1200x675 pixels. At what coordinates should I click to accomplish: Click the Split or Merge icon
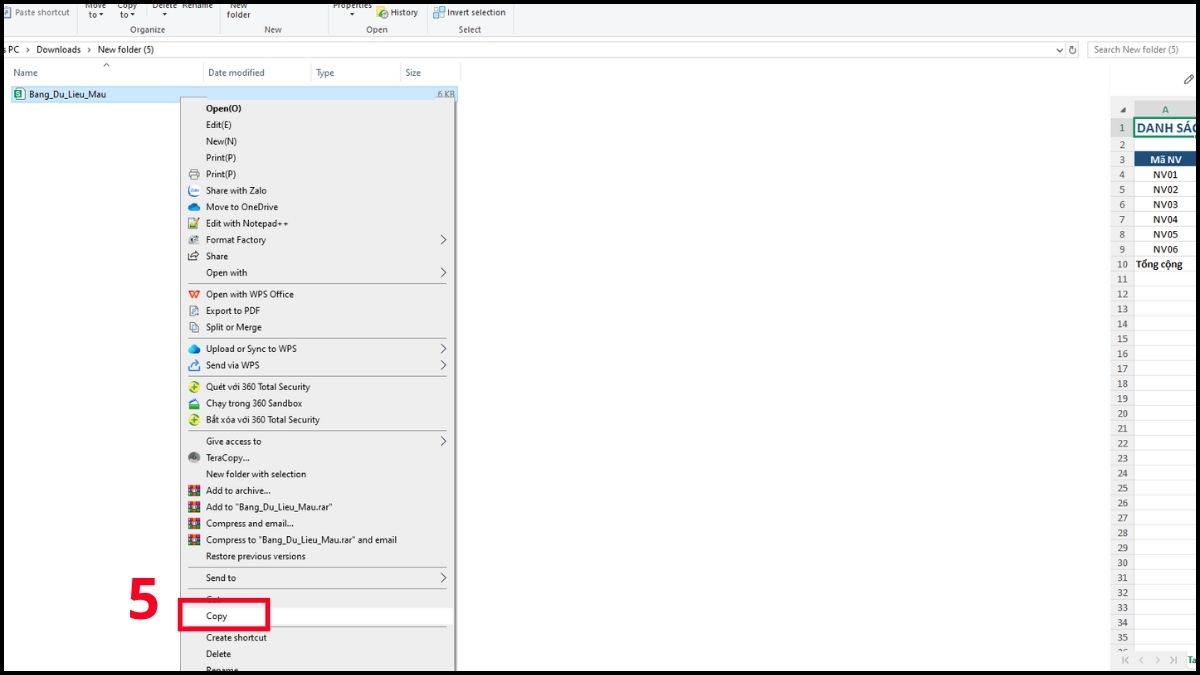coord(194,327)
